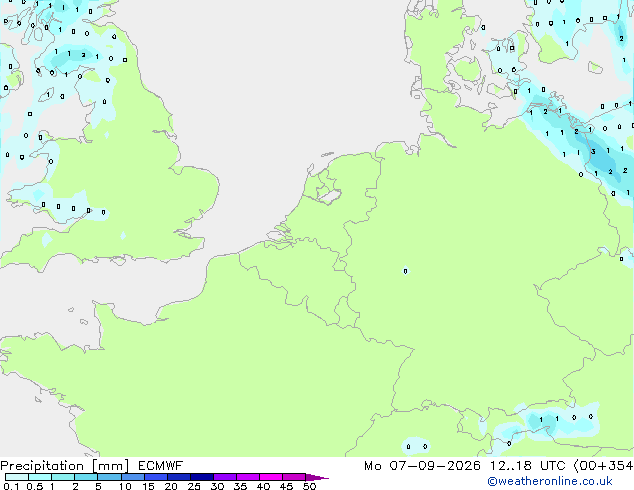Click the '12..18 UTC' time label
634x490 pixels.
527,466
